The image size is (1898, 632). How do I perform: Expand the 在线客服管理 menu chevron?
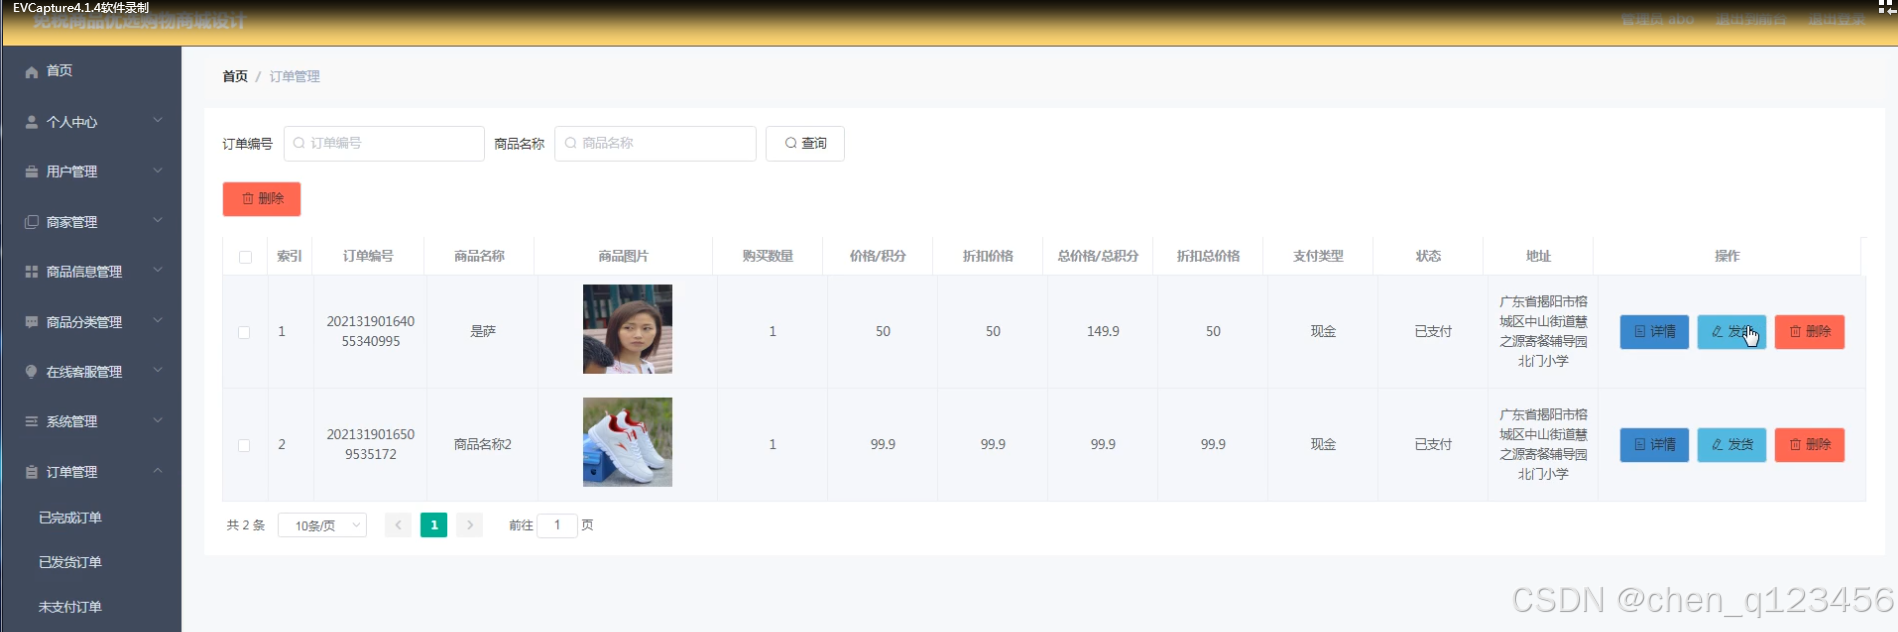coord(158,371)
